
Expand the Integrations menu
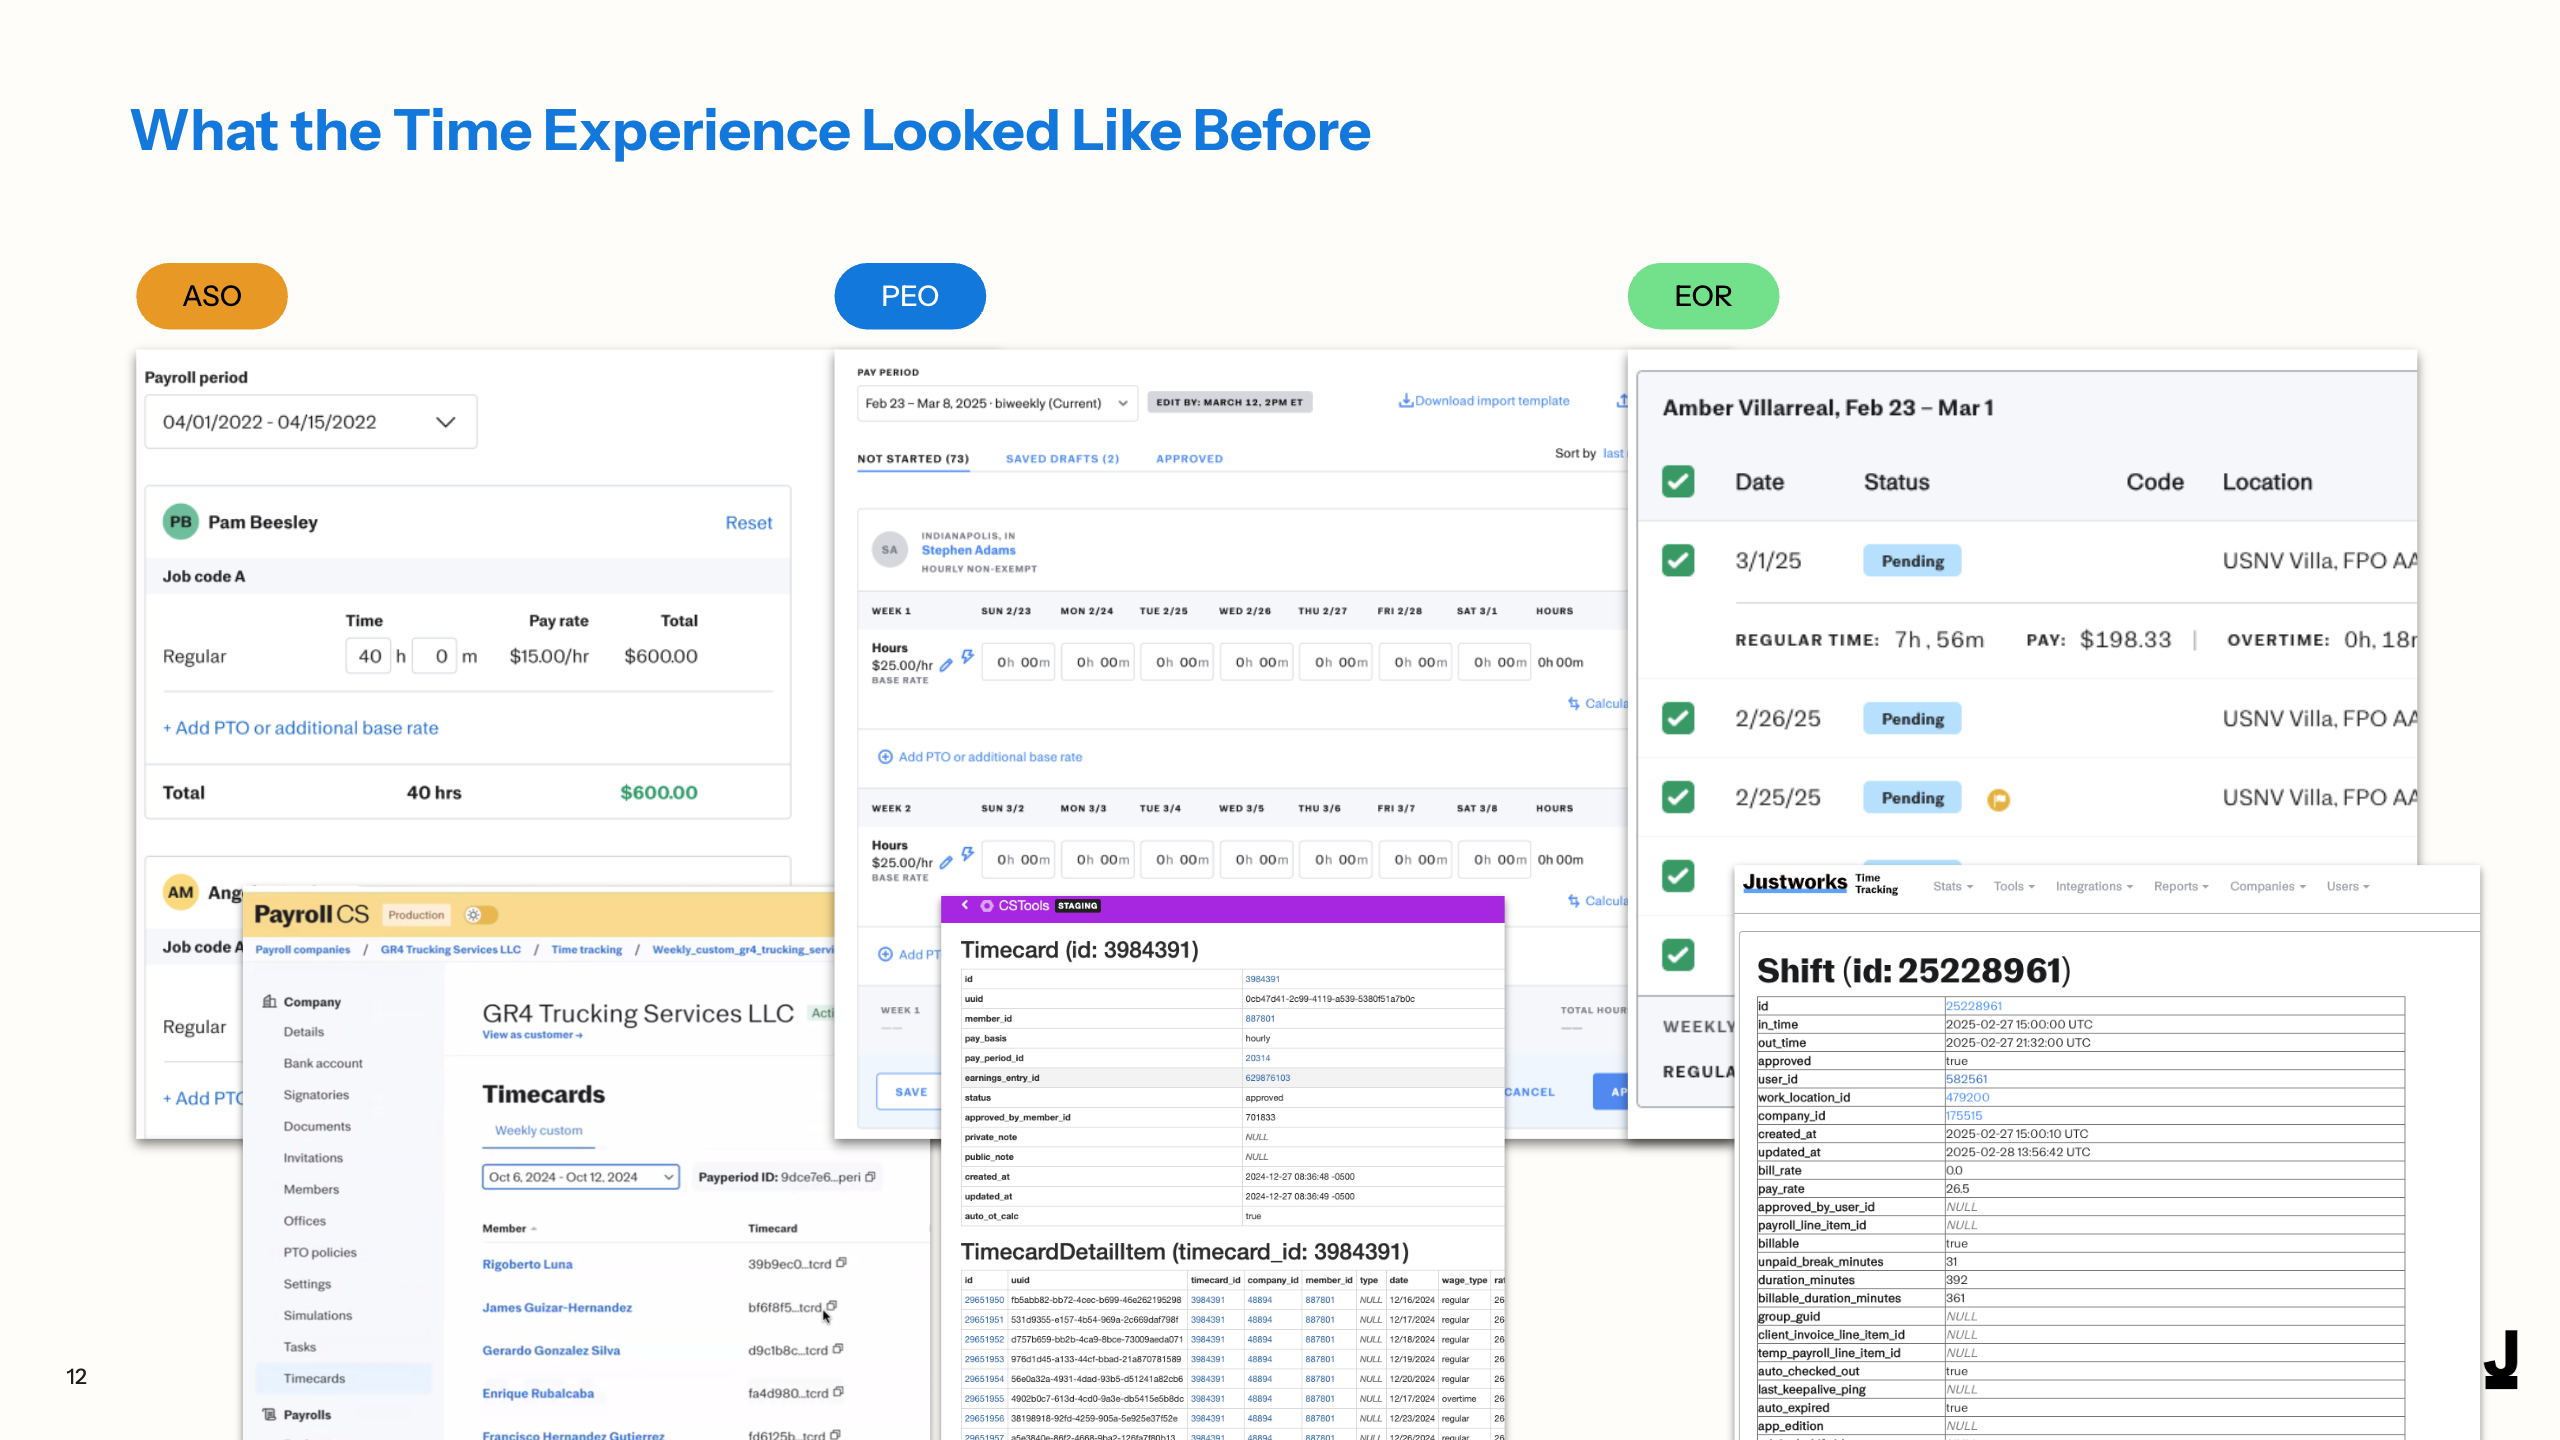(2094, 886)
